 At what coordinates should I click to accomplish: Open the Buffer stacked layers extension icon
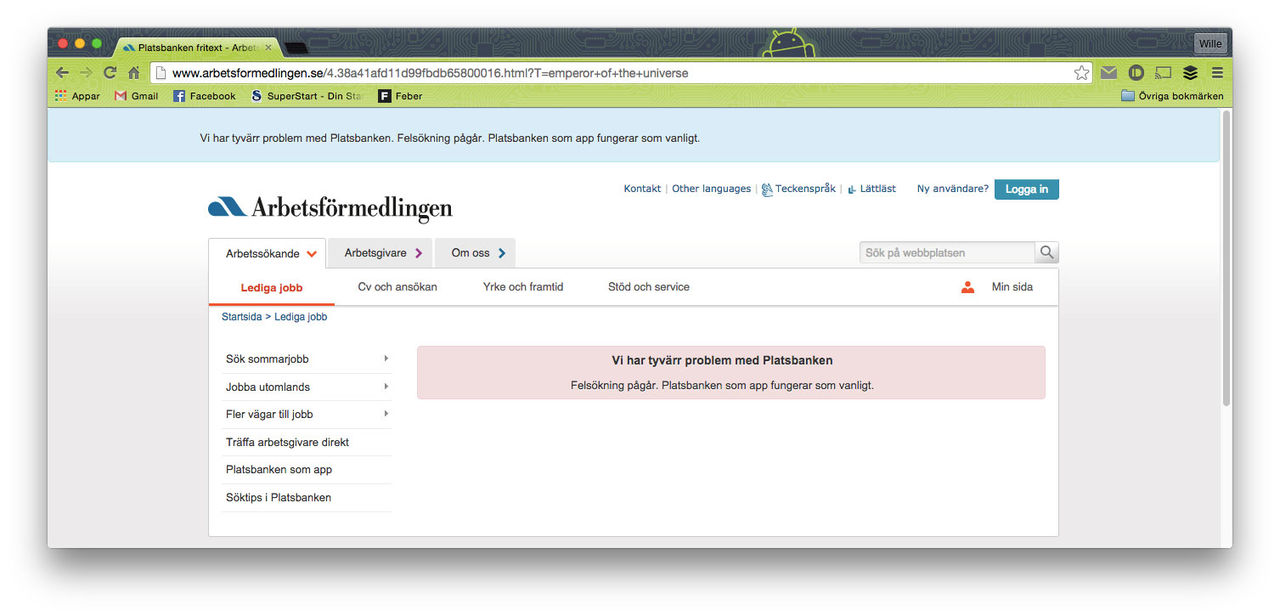click(1190, 73)
